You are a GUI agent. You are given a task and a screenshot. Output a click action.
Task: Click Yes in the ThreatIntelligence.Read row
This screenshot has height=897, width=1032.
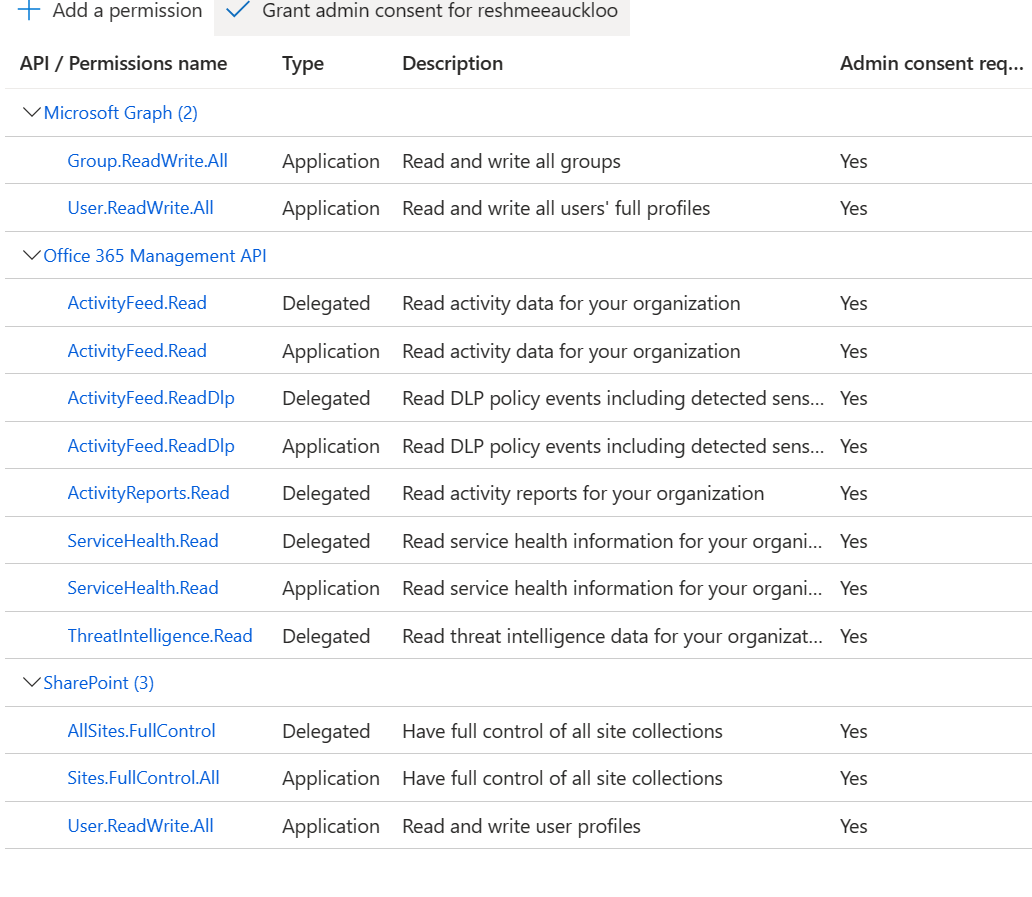click(854, 636)
